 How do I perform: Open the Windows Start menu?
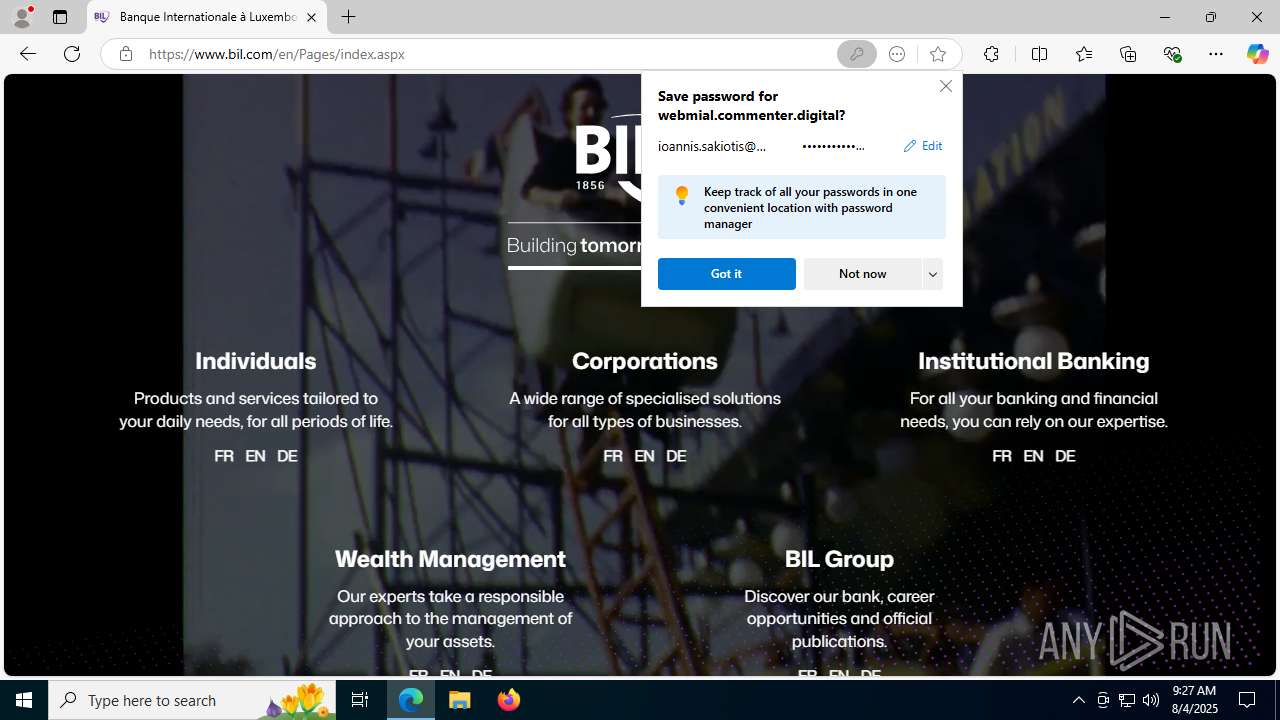[x=24, y=700]
